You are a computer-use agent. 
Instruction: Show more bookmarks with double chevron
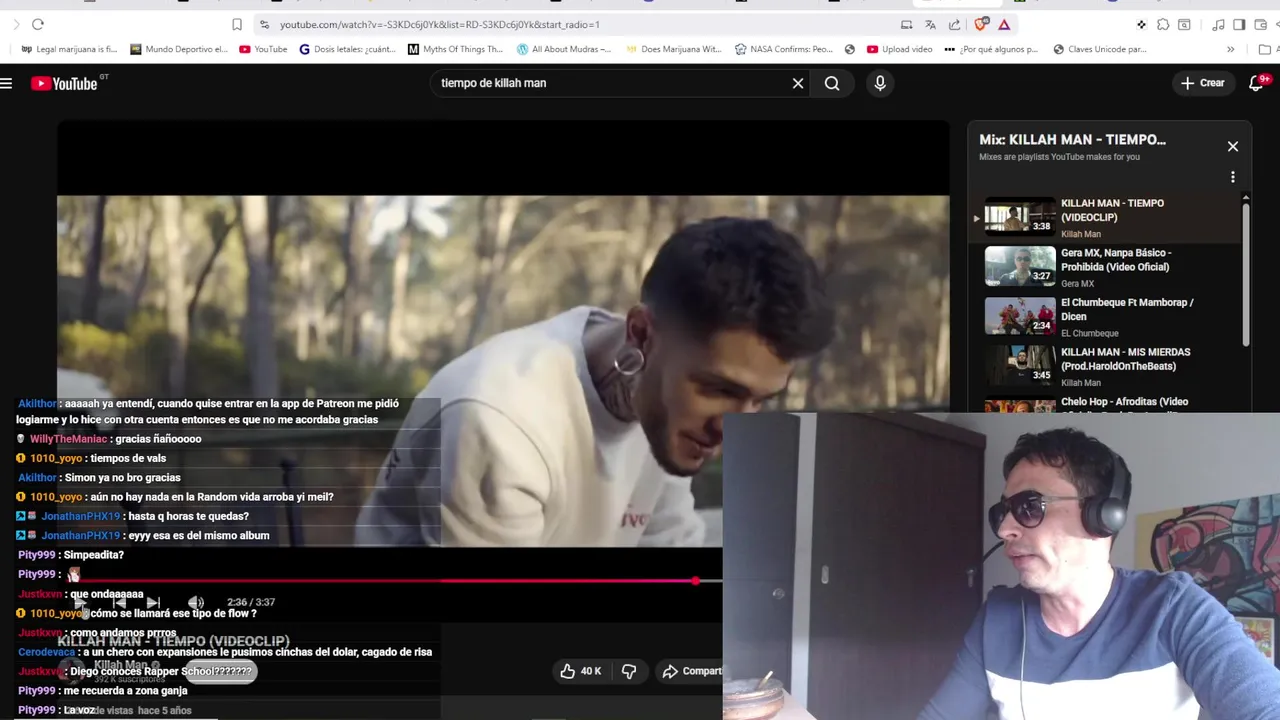(1231, 49)
